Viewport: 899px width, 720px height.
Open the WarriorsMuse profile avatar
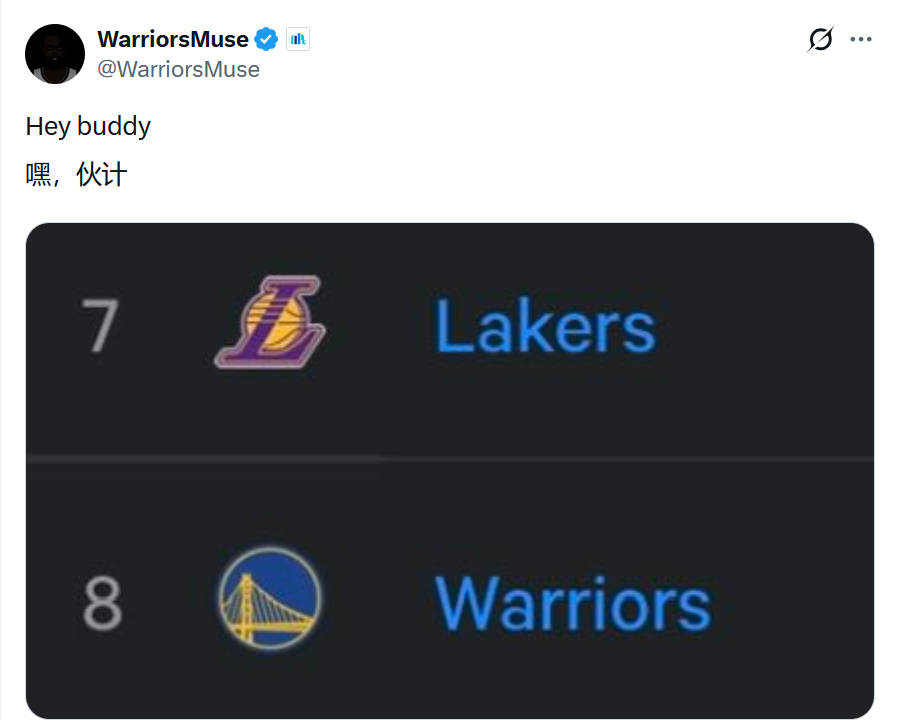click(55, 54)
